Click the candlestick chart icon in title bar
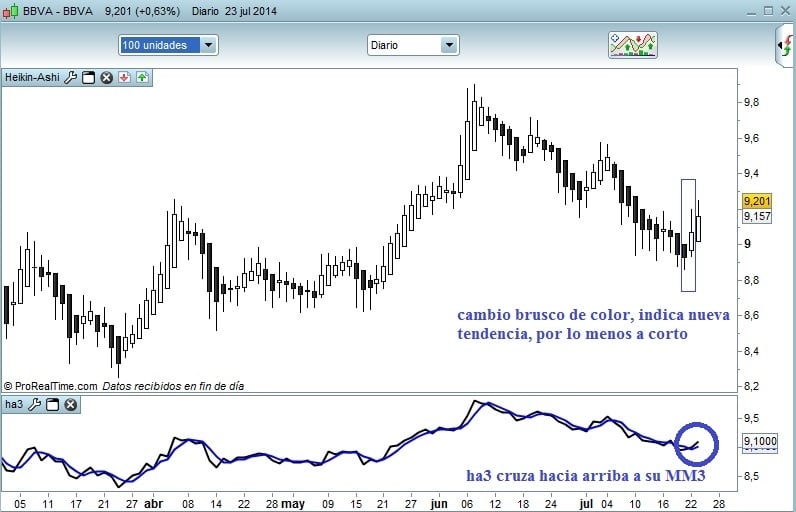 coord(10,11)
